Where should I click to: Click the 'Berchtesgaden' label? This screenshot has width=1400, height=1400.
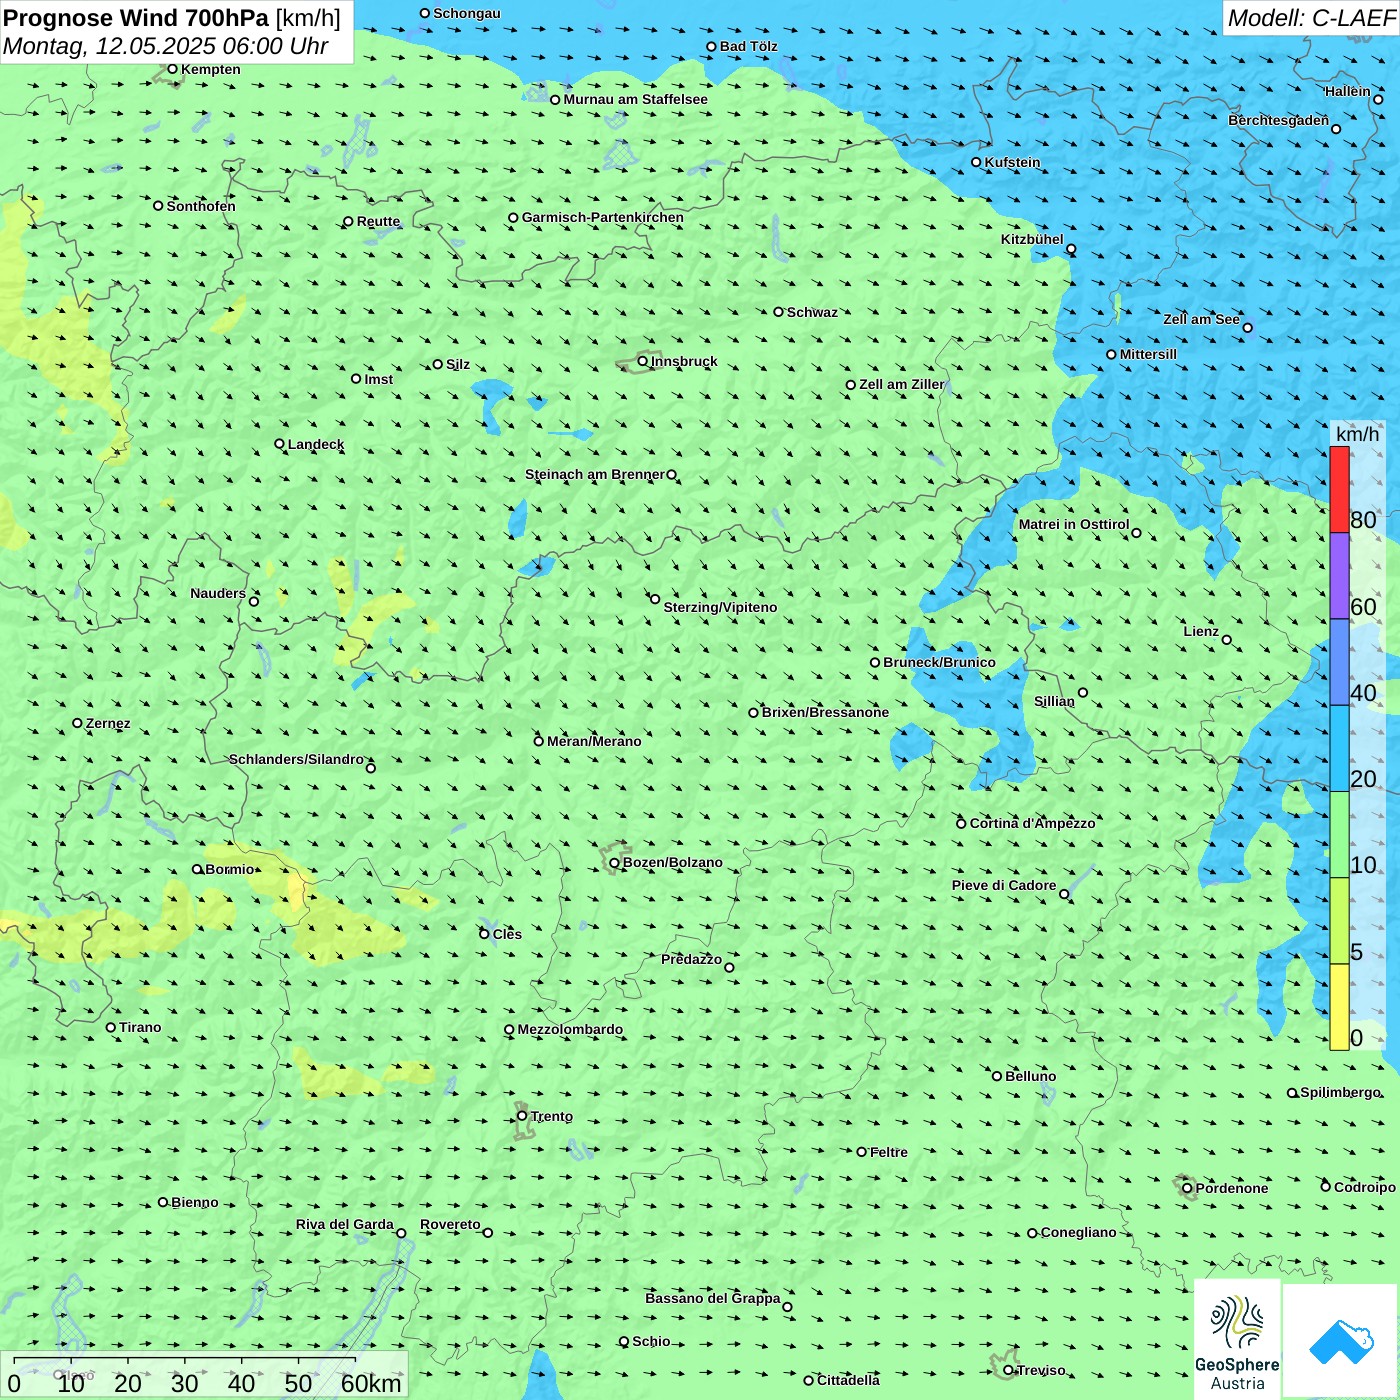(1279, 120)
